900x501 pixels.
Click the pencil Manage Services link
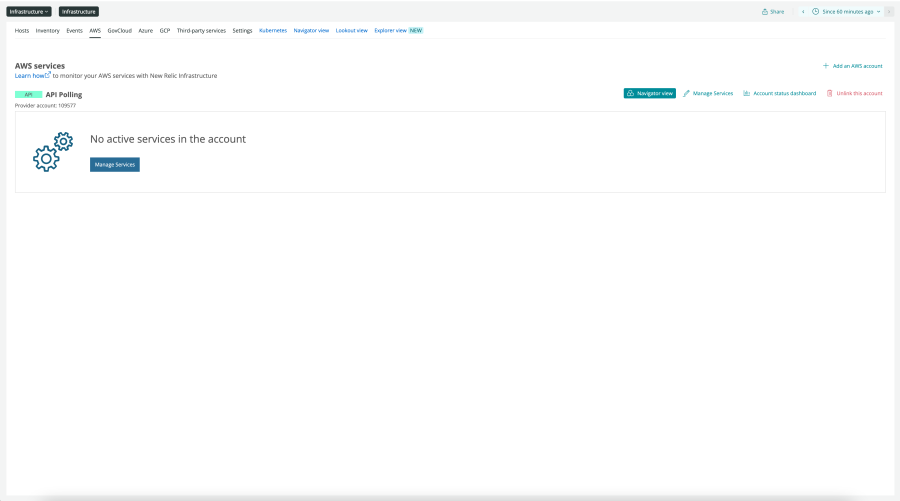click(x=708, y=93)
